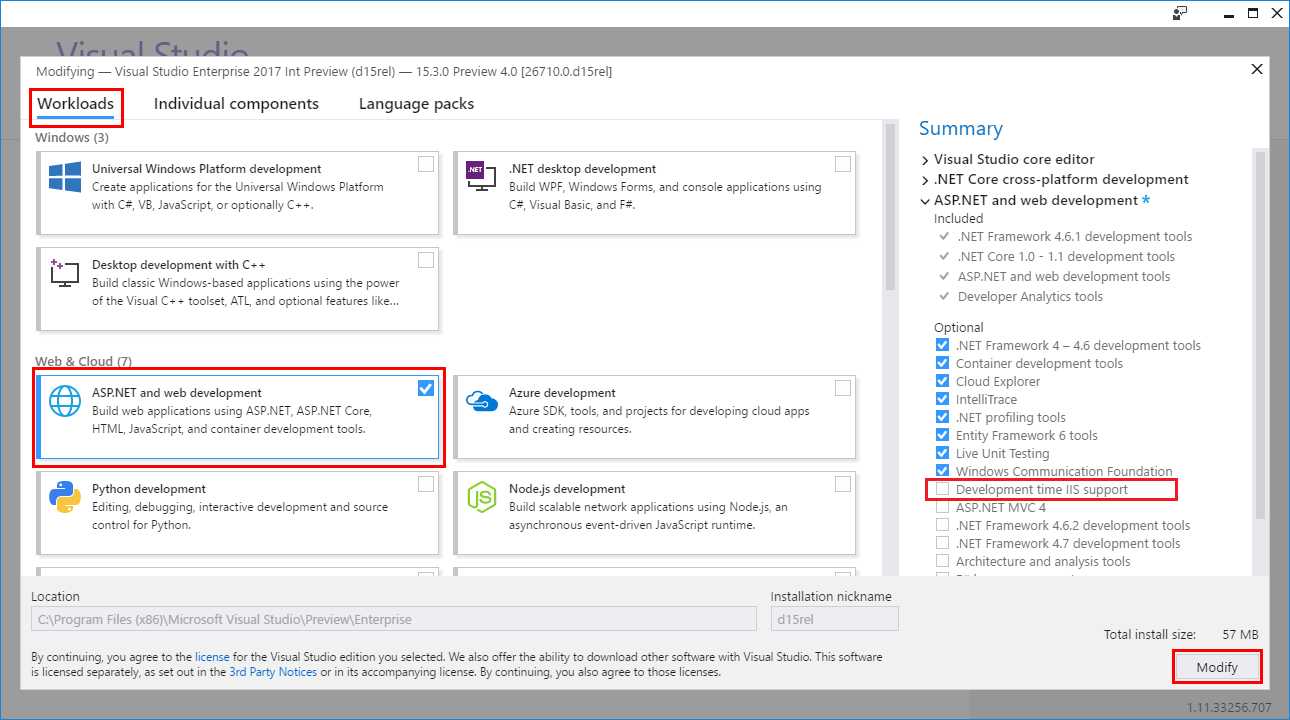1290x720 pixels.
Task: Click the Installation nickname field
Action: coord(834,619)
